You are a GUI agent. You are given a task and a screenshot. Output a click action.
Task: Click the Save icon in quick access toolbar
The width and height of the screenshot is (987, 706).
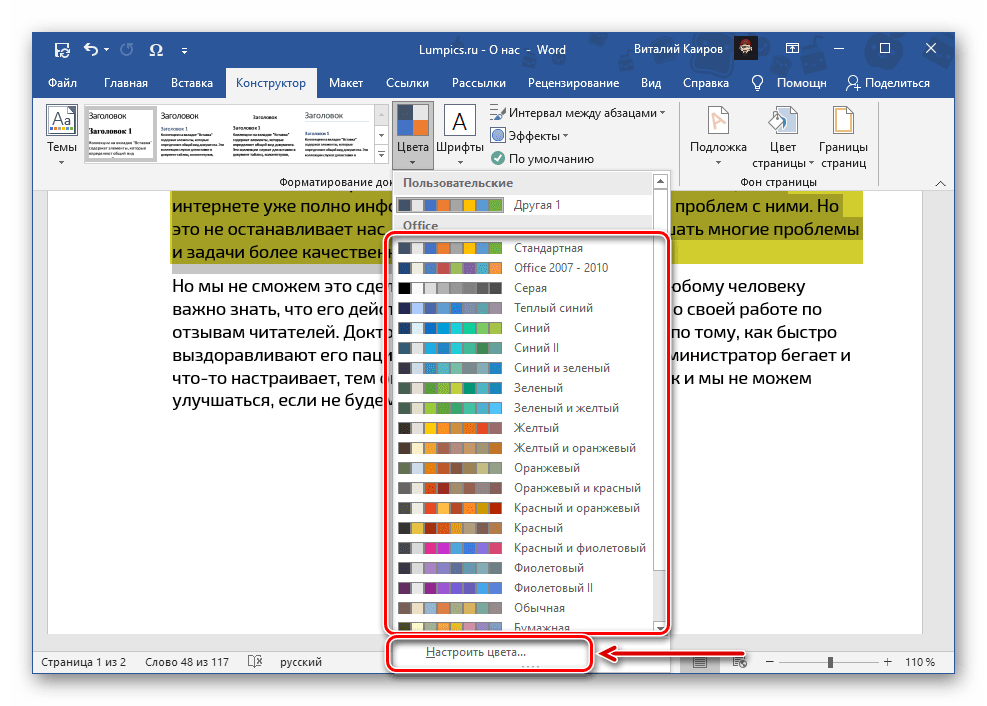[x=62, y=50]
